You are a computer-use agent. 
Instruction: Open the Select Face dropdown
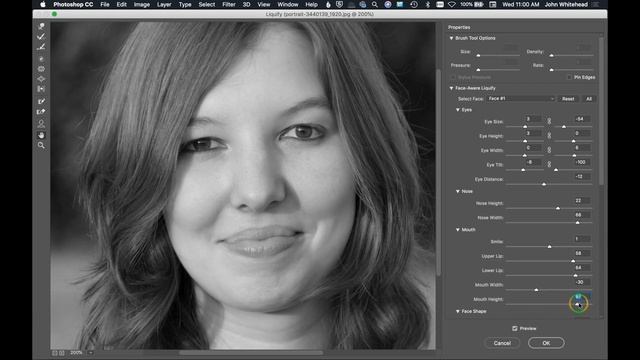(x=521, y=99)
